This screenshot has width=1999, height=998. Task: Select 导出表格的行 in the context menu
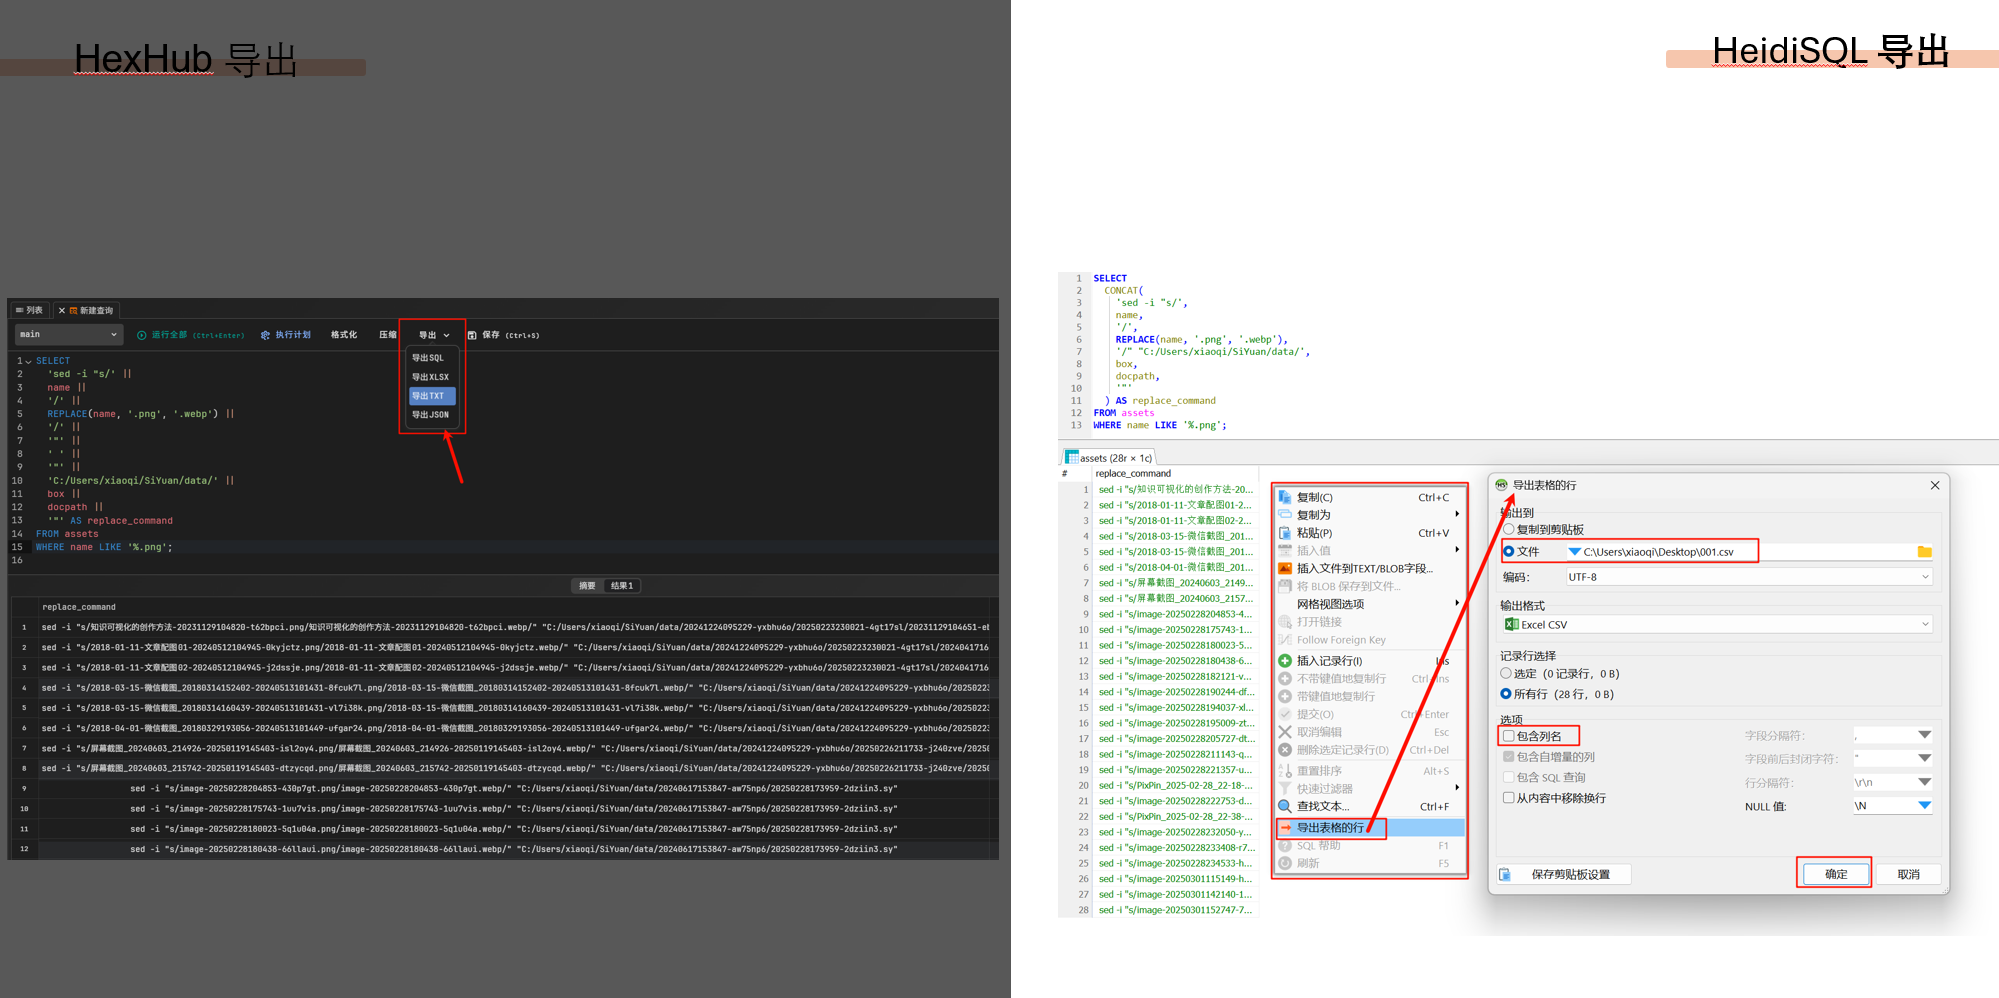tap(1330, 828)
